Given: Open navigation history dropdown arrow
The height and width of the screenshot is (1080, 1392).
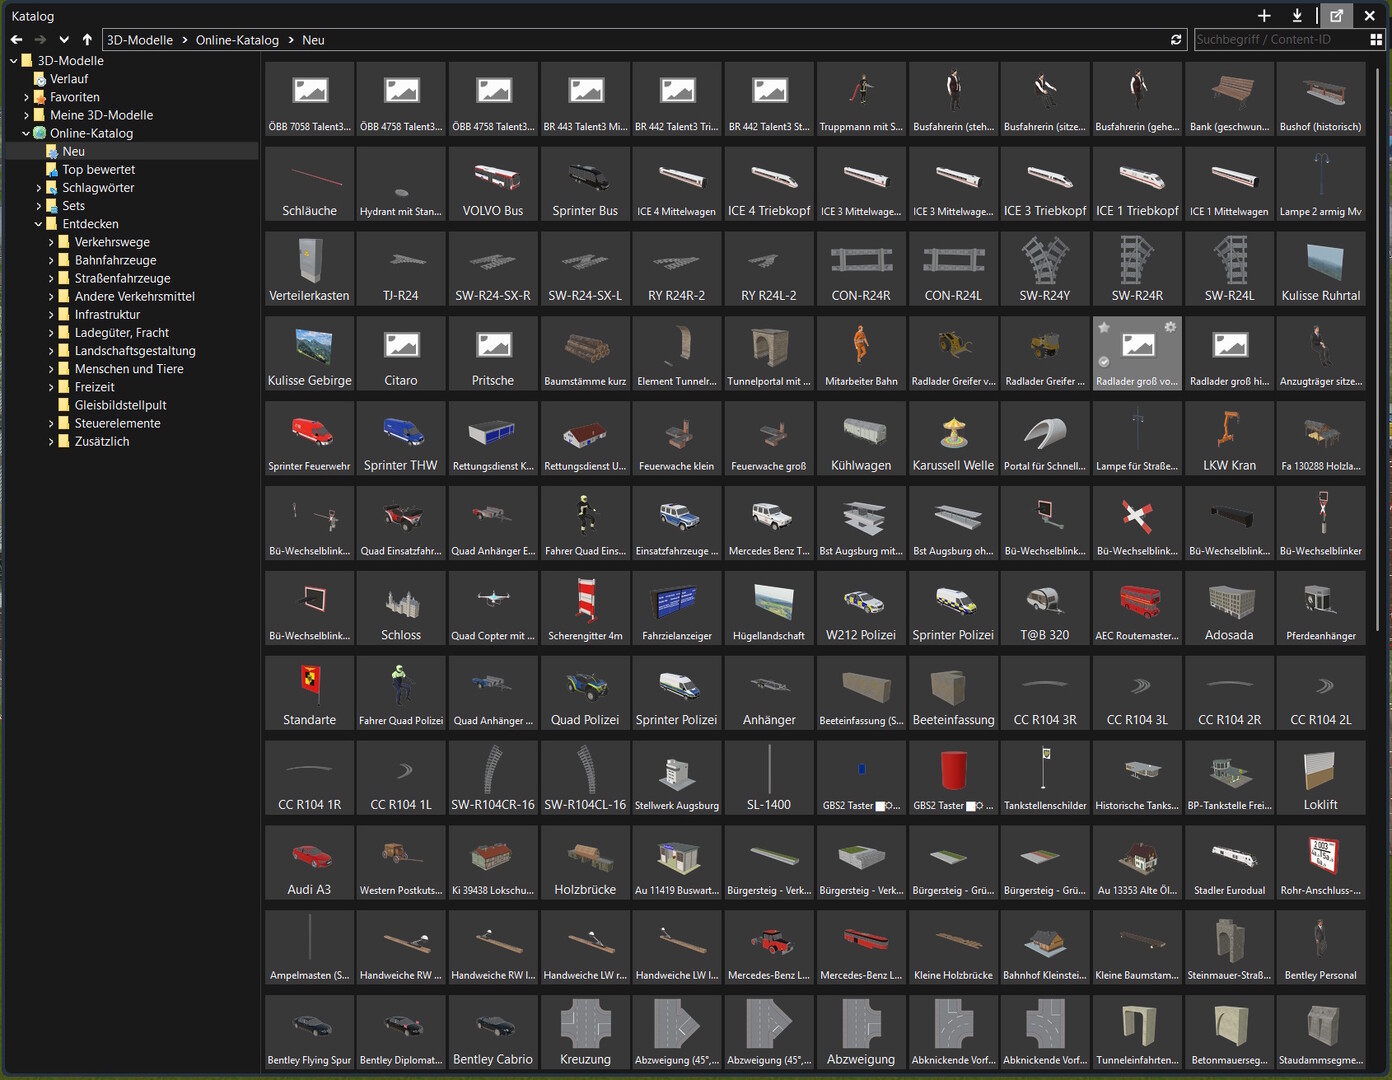Looking at the screenshot, I should 64,40.
